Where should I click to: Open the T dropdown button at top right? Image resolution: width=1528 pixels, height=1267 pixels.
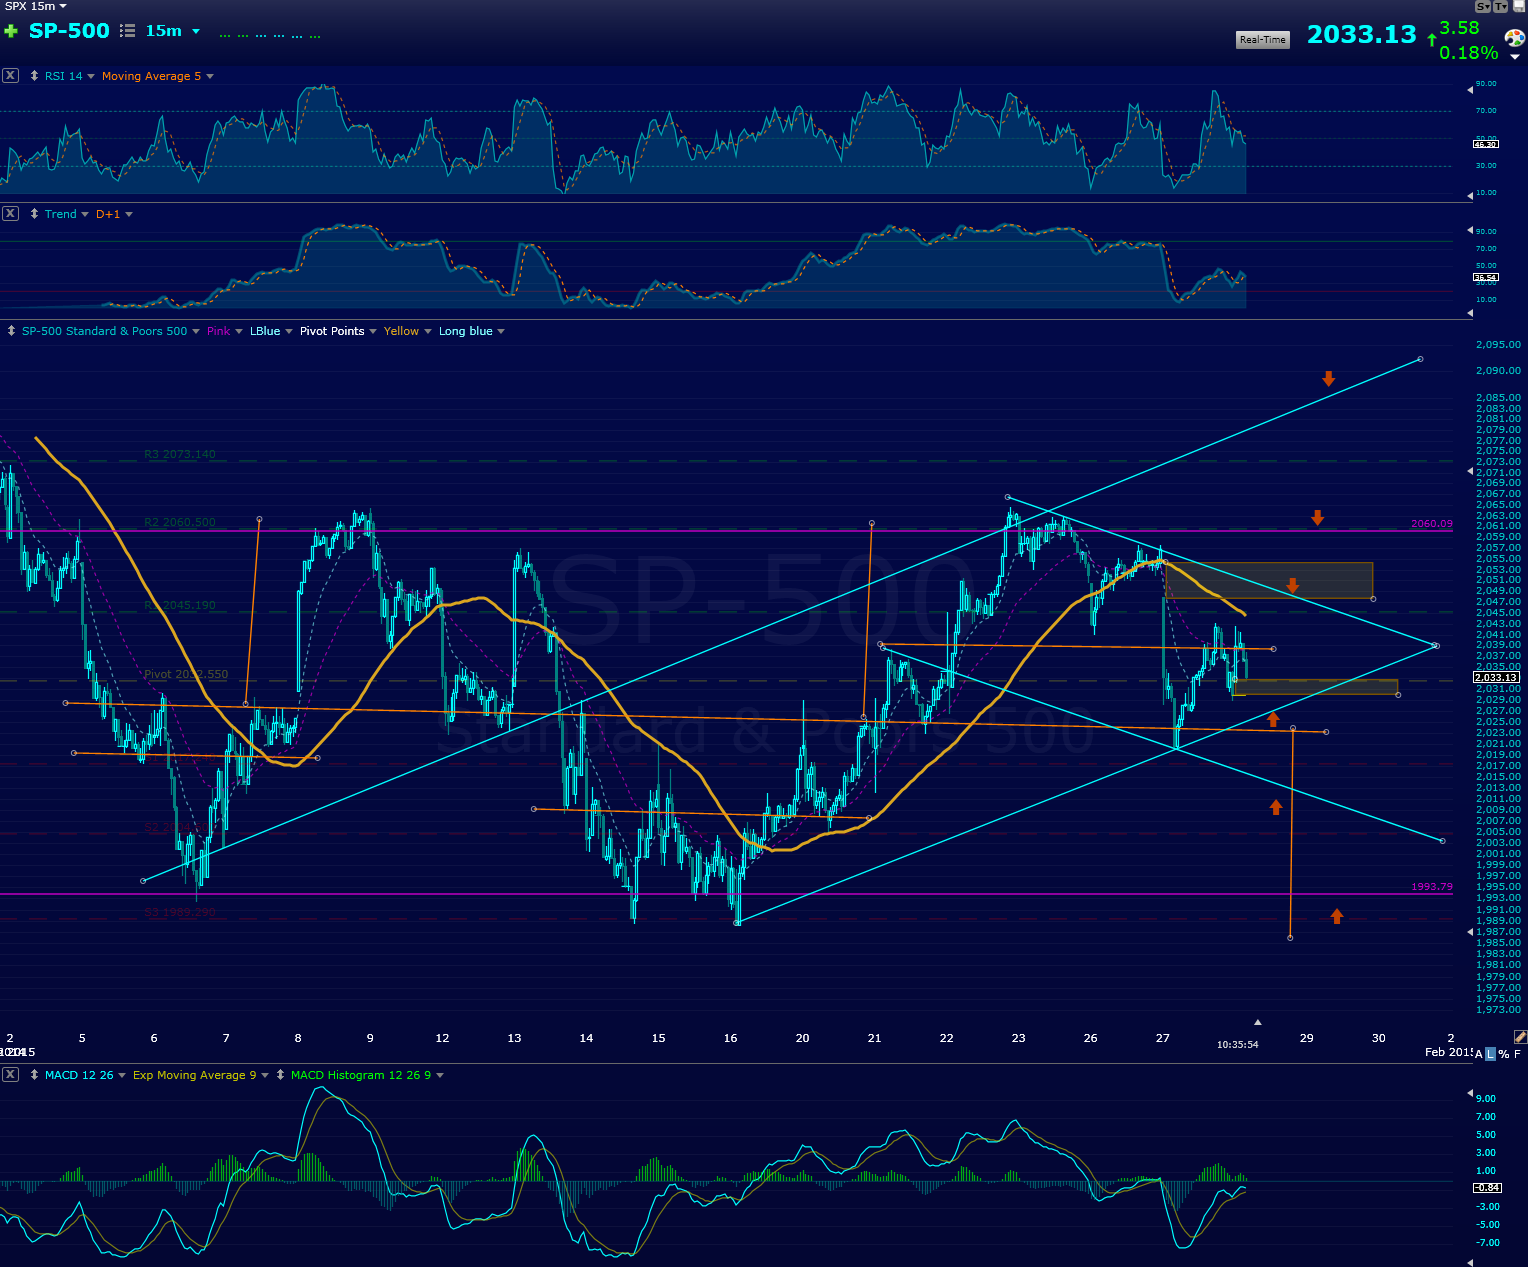(x=1500, y=6)
